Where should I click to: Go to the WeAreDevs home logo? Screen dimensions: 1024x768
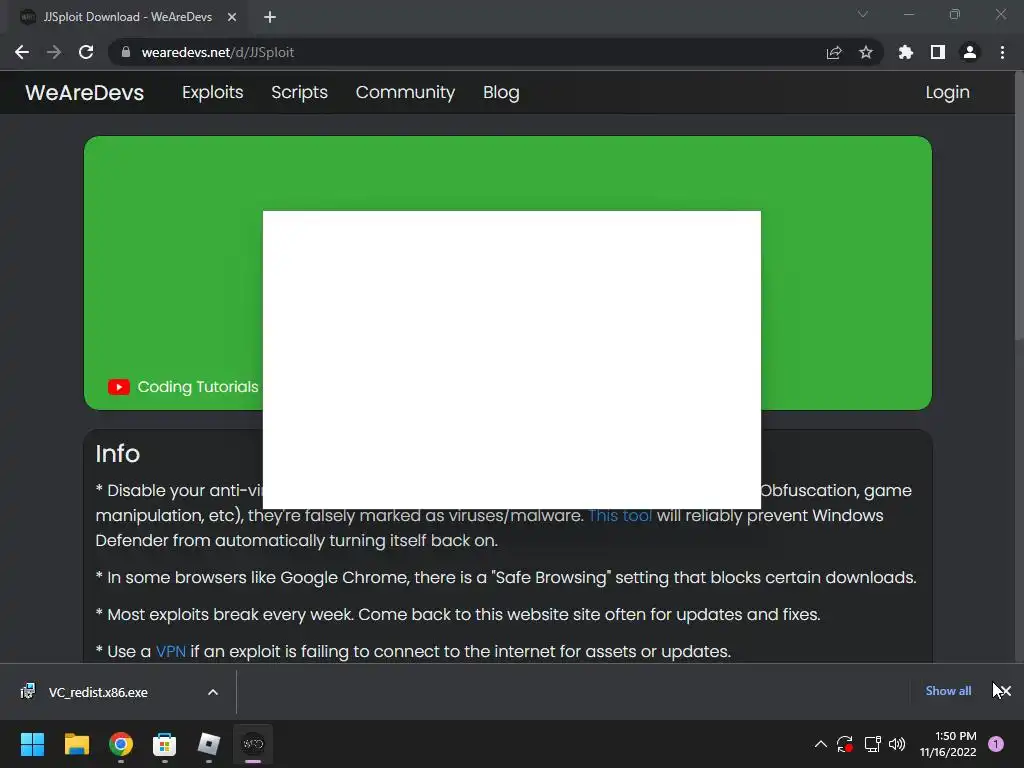pos(84,92)
